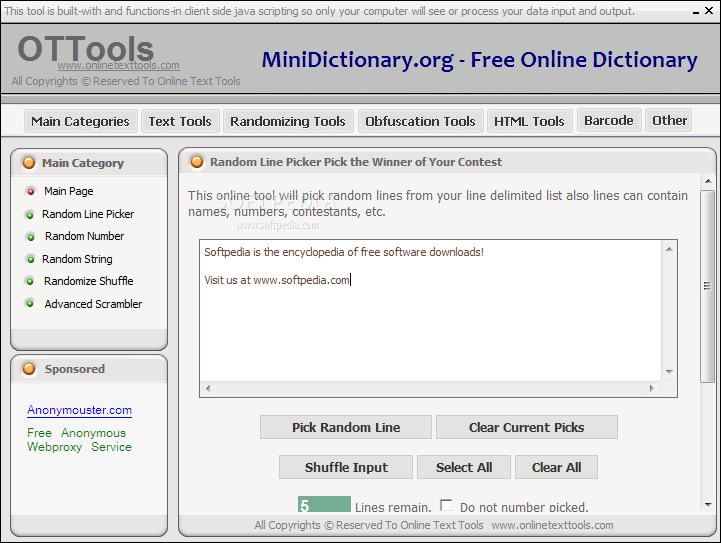Open Random Line Picker from sidebar
This screenshot has height=543, width=721.
(88, 214)
